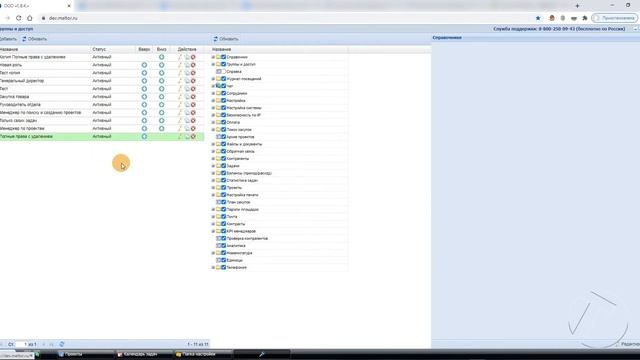Screen dimensions: 640x360
Task: Expand the 'Задачи' tree node
Action: coord(213,166)
